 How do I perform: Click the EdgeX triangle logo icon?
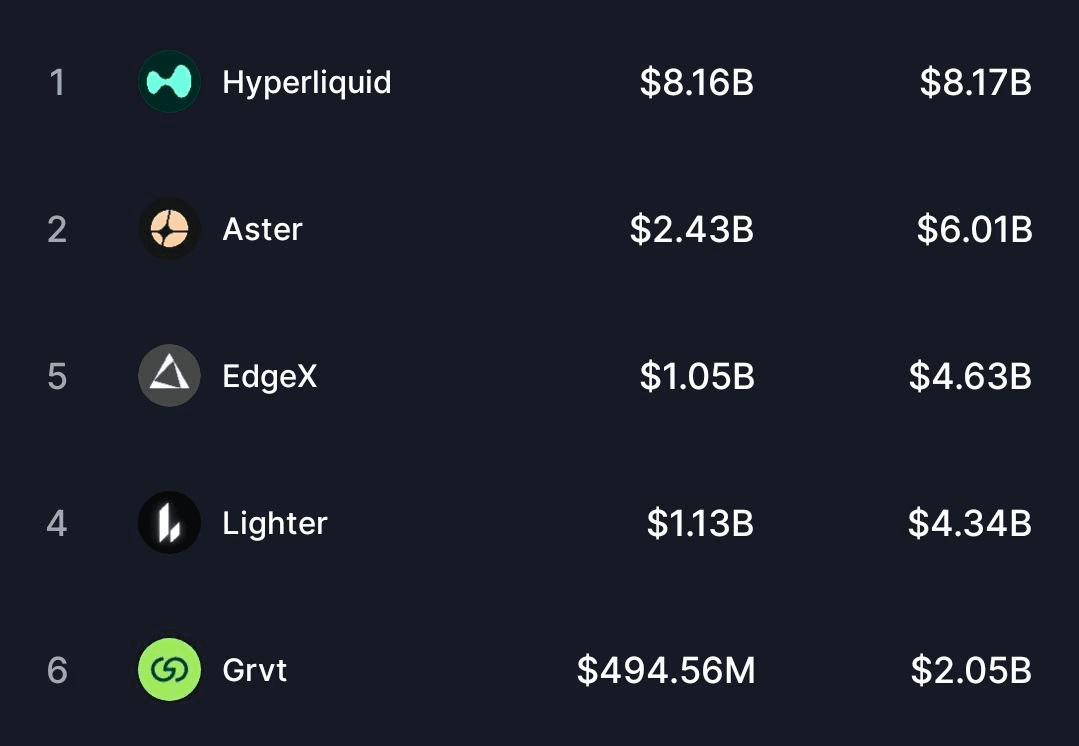click(x=169, y=376)
